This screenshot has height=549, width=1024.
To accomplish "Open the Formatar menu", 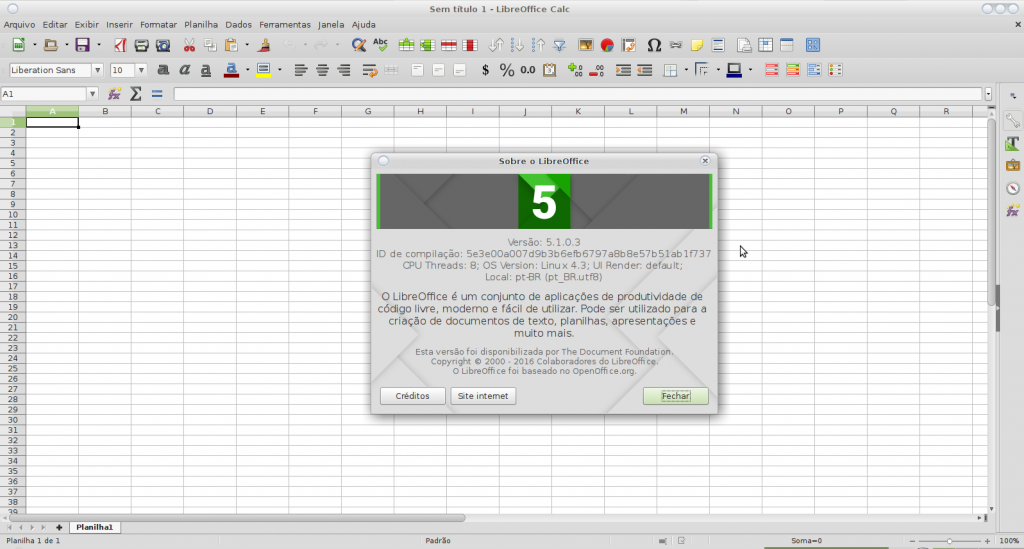I will (x=158, y=25).
